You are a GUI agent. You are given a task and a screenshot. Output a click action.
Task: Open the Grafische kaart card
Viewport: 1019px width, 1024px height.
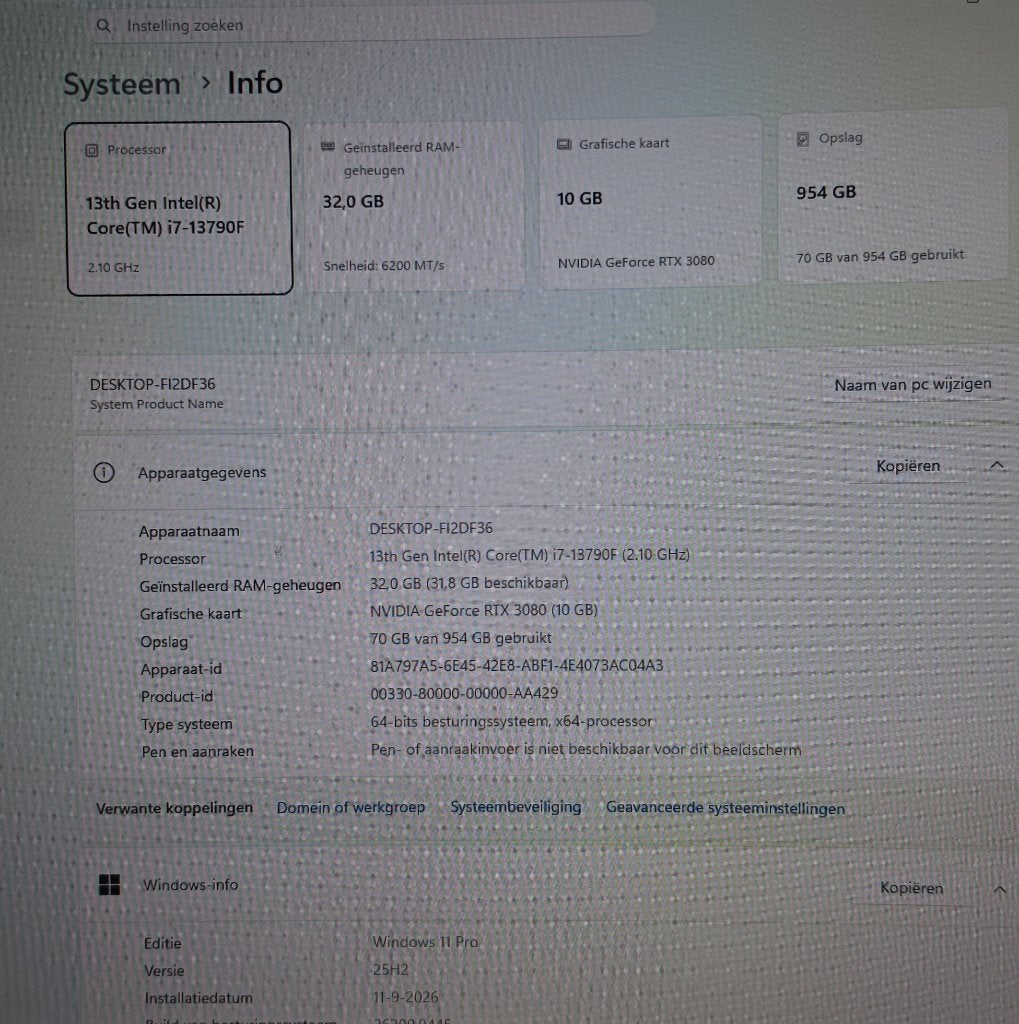pyautogui.click(x=650, y=202)
